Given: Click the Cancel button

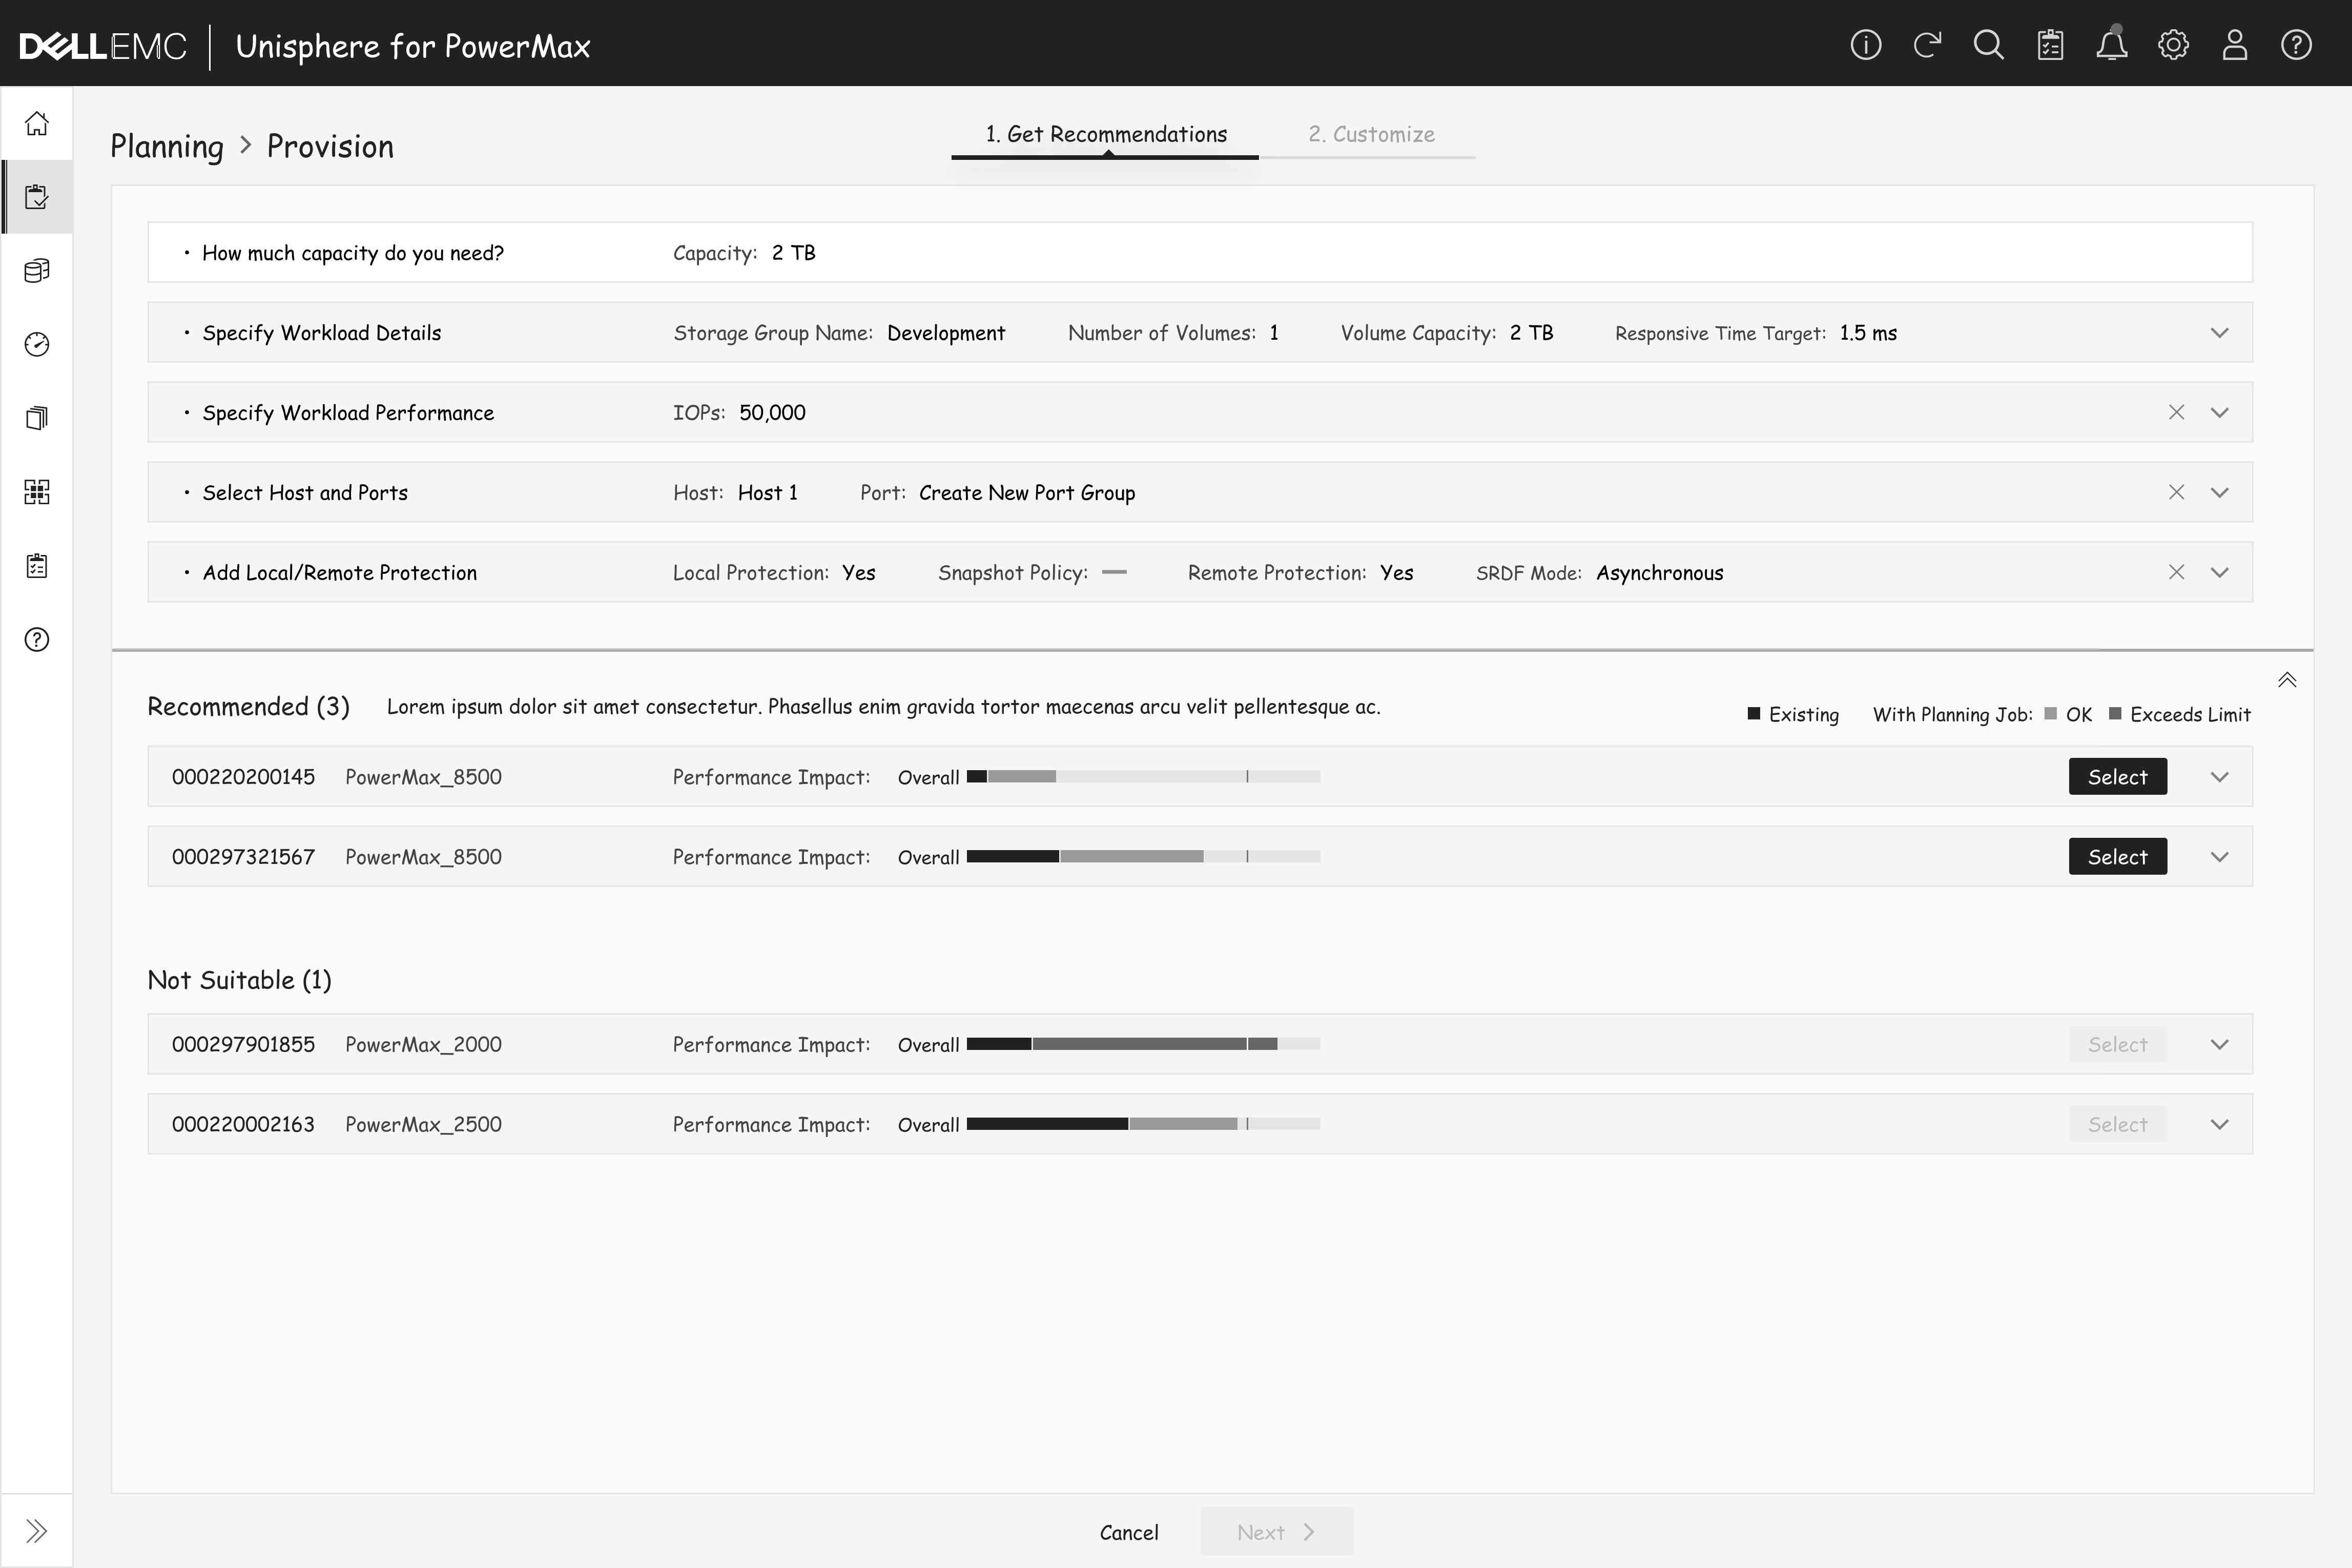Looking at the screenshot, I should pyautogui.click(x=1129, y=1532).
